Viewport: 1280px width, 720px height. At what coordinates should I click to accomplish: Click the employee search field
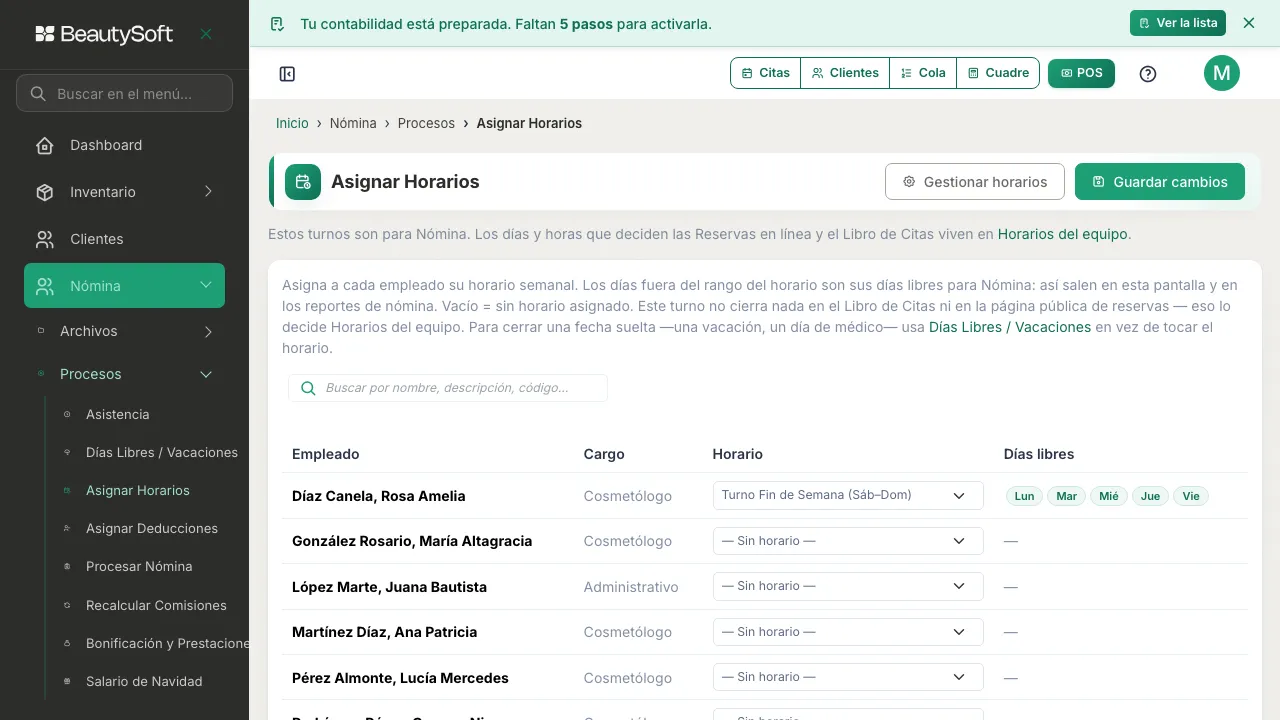pyautogui.click(x=448, y=388)
